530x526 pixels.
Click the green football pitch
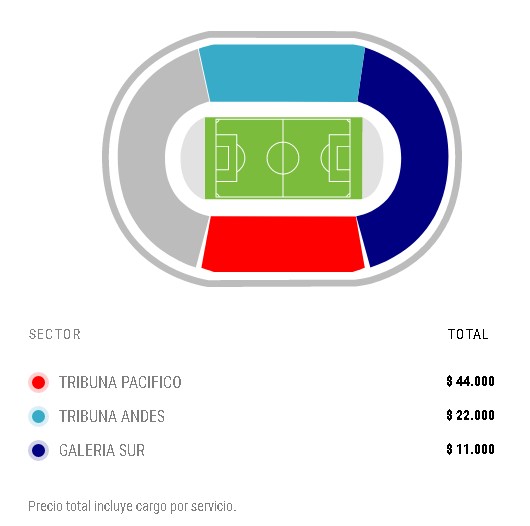pyautogui.click(x=283, y=158)
